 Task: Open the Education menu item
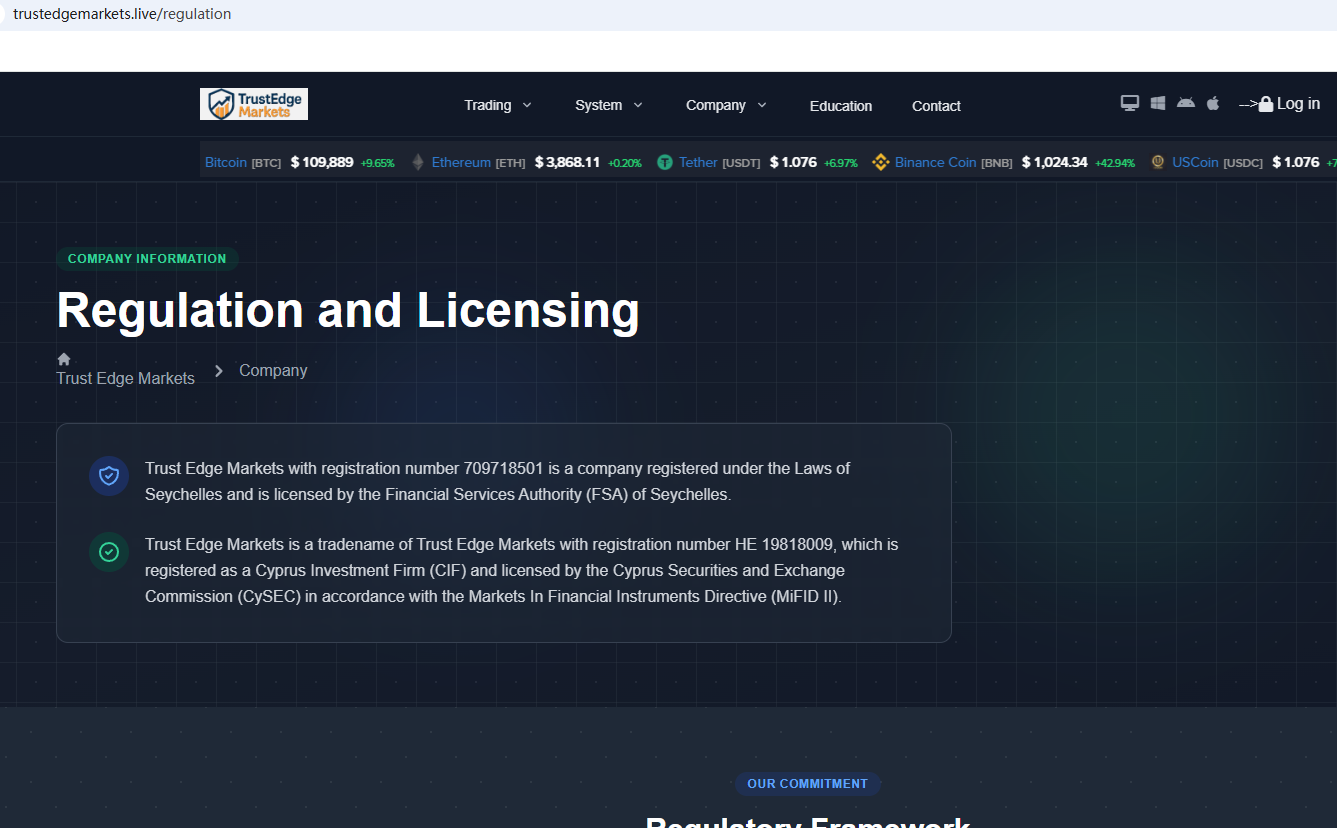(841, 106)
